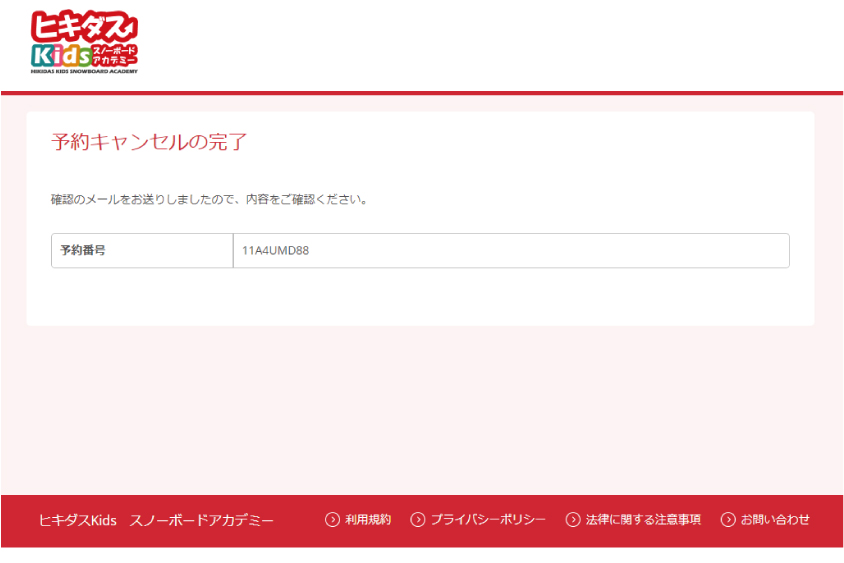Select the reservation number 11A4UMD88

tap(276, 250)
